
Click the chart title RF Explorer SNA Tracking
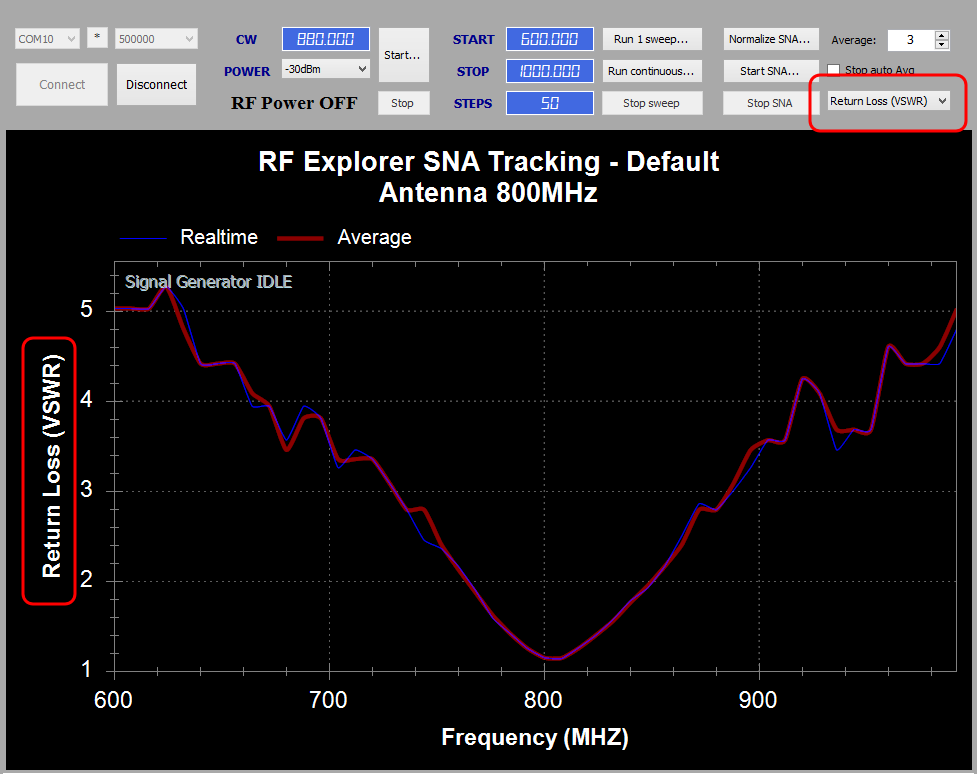tap(488, 162)
